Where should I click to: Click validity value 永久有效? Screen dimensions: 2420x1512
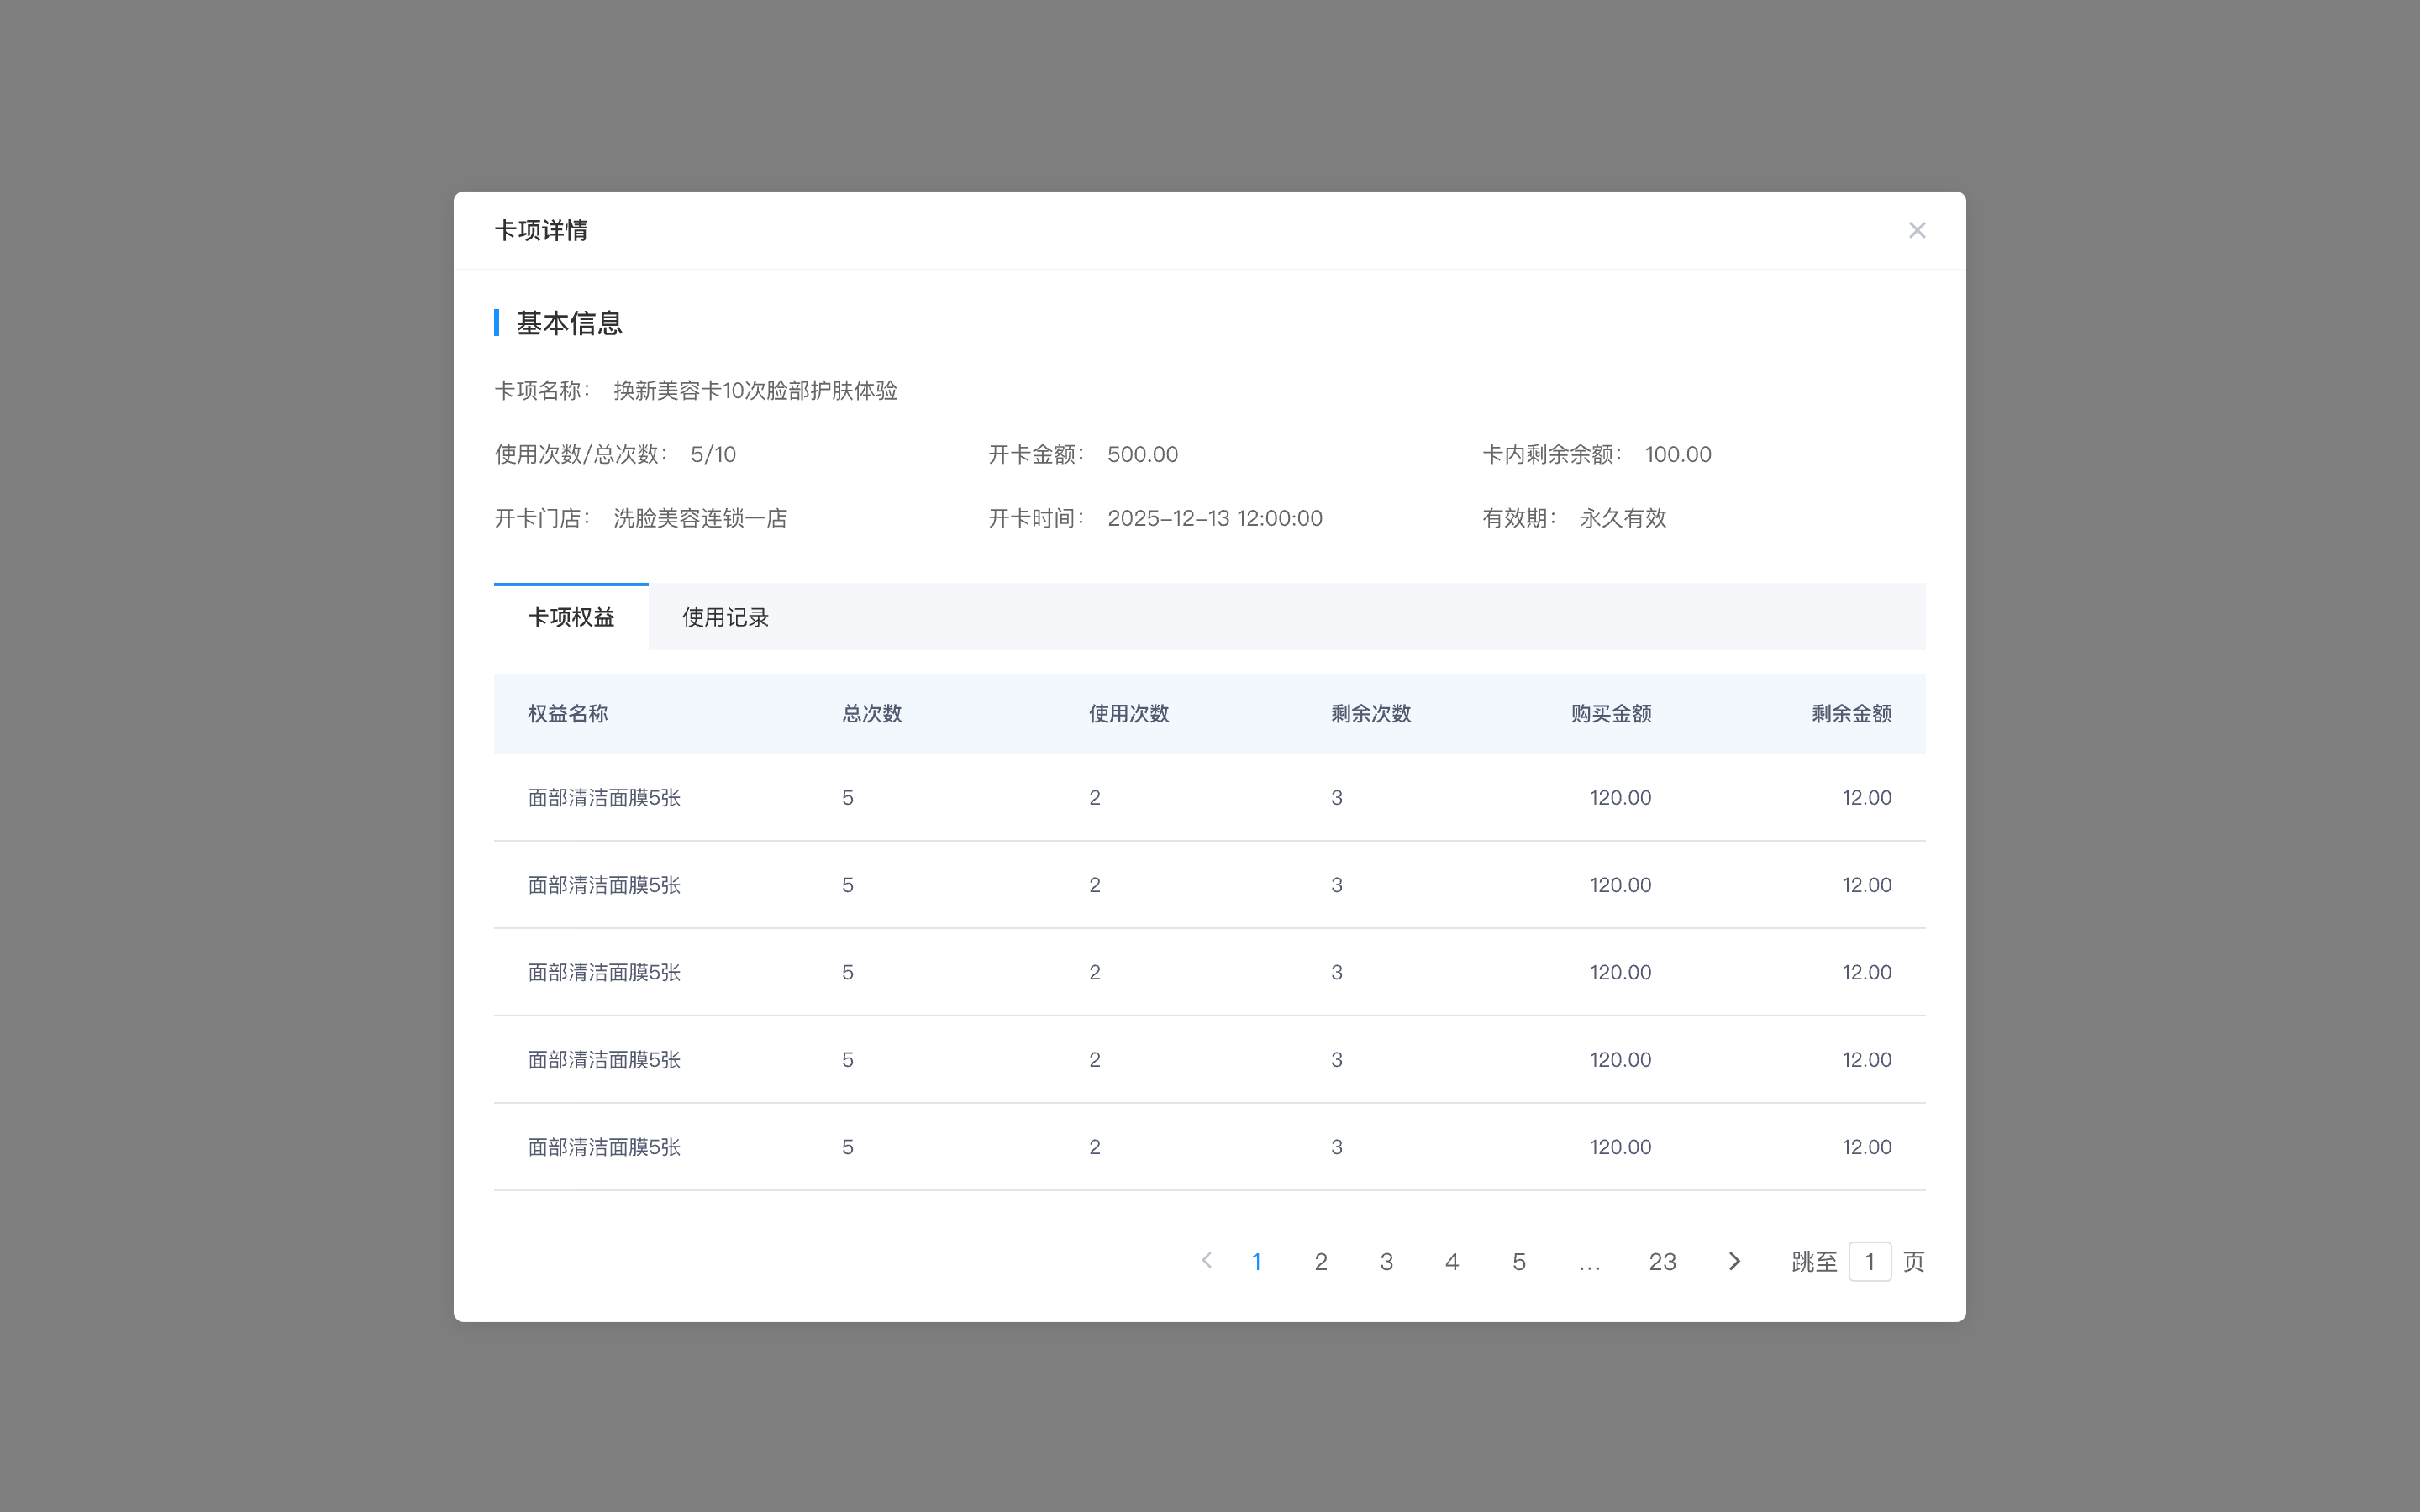pos(1623,518)
